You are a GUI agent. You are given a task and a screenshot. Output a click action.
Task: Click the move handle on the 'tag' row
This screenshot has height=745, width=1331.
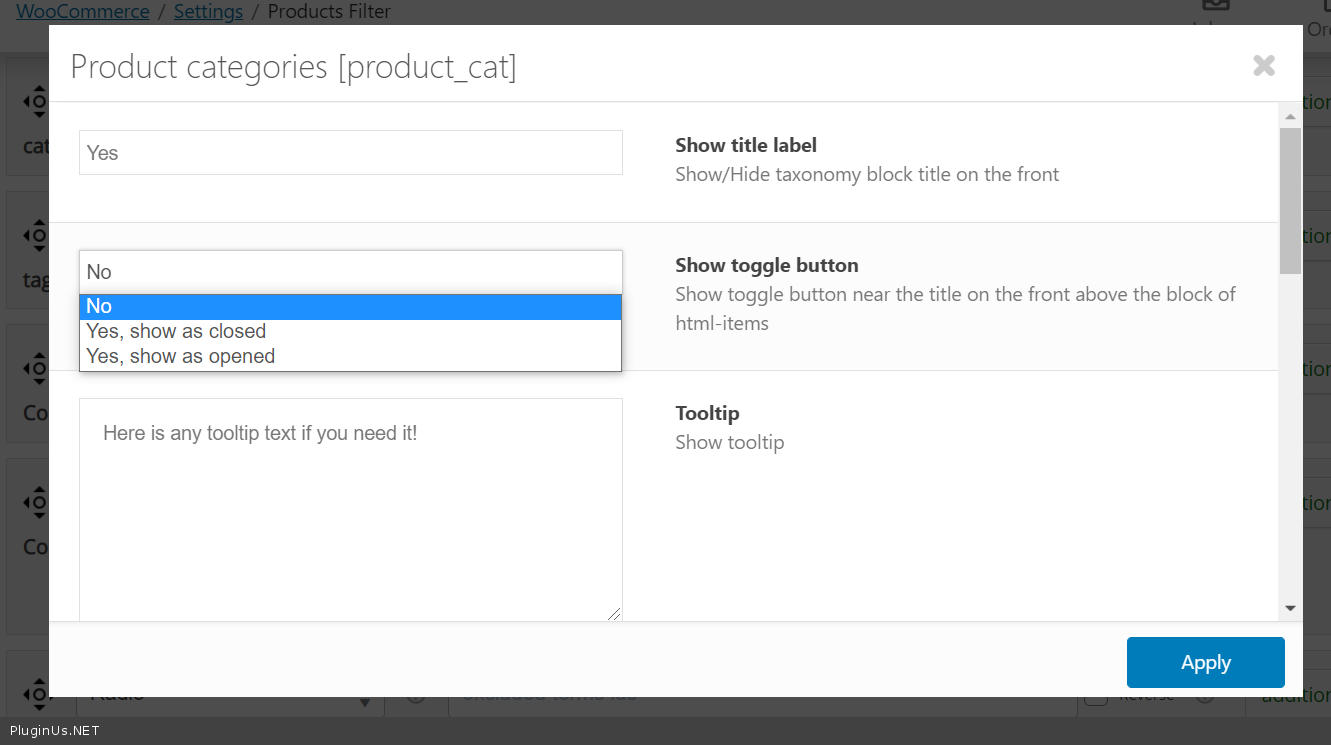(36, 236)
